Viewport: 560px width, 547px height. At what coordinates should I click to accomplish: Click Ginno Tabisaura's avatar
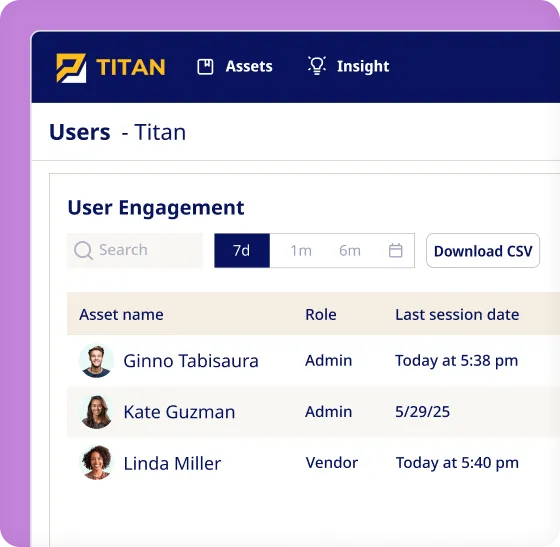pos(96,361)
